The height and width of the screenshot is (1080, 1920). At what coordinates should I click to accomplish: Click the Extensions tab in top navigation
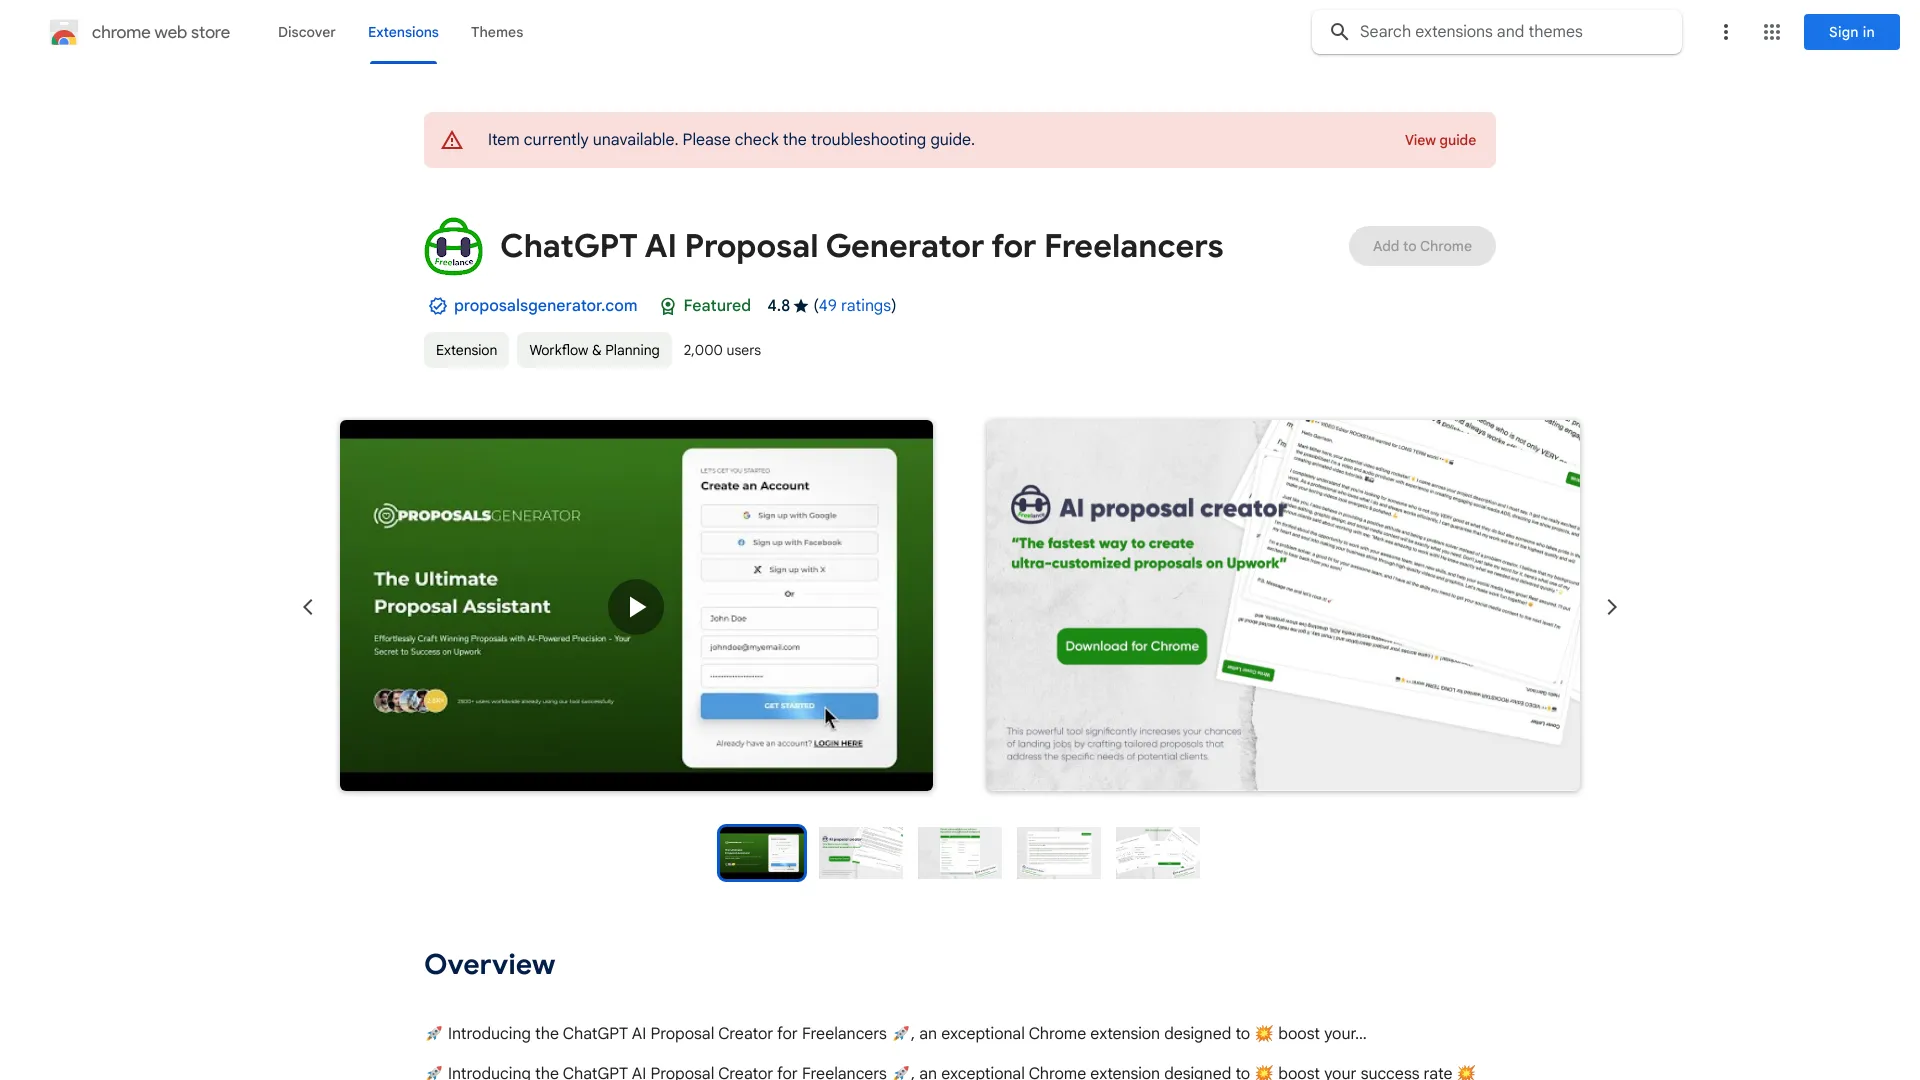coord(402,32)
